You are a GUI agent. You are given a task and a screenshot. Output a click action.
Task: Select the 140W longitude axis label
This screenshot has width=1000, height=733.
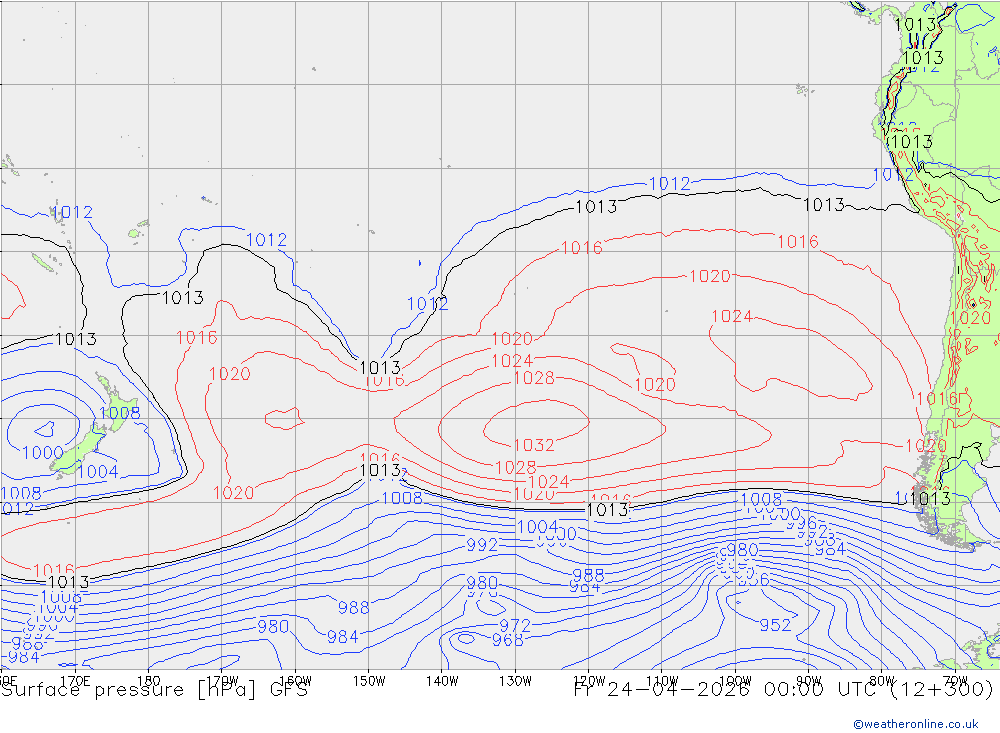(441, 680)
